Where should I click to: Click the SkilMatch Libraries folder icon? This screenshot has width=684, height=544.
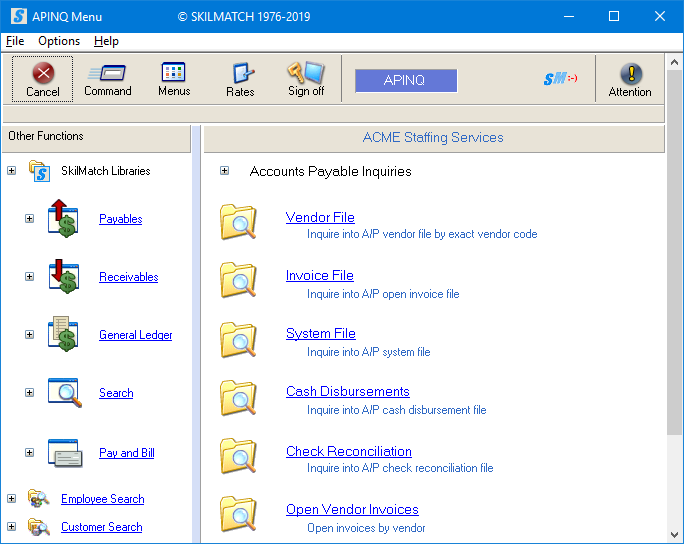(x=39, y=171)
